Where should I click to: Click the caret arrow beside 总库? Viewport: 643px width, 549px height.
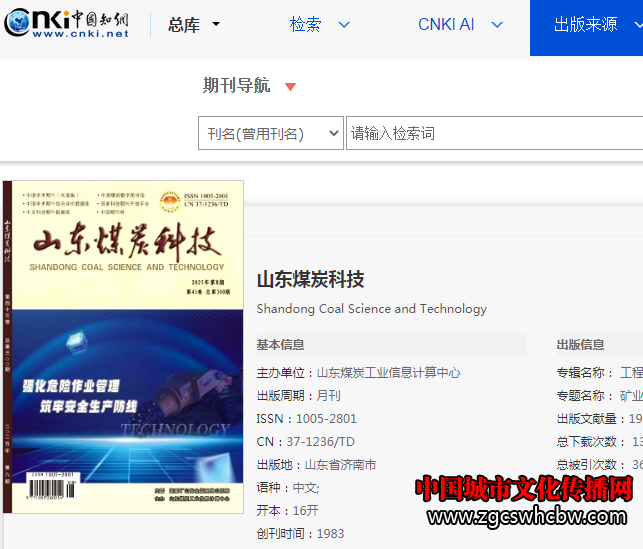216,25
